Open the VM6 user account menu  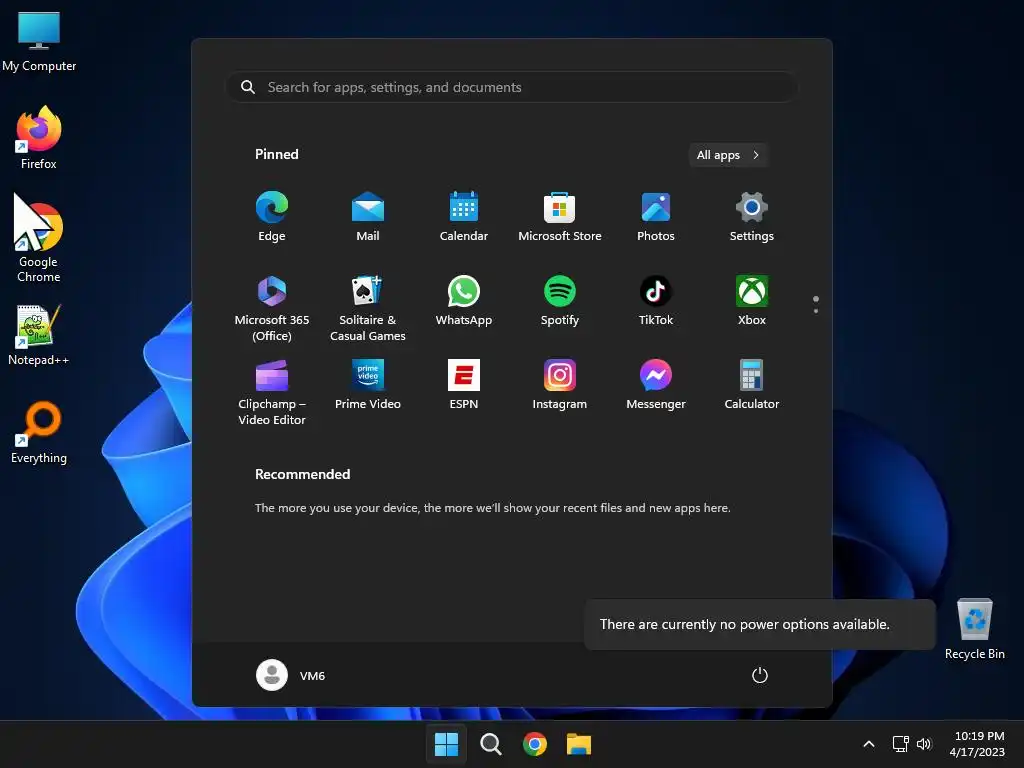tap(291, 675)
